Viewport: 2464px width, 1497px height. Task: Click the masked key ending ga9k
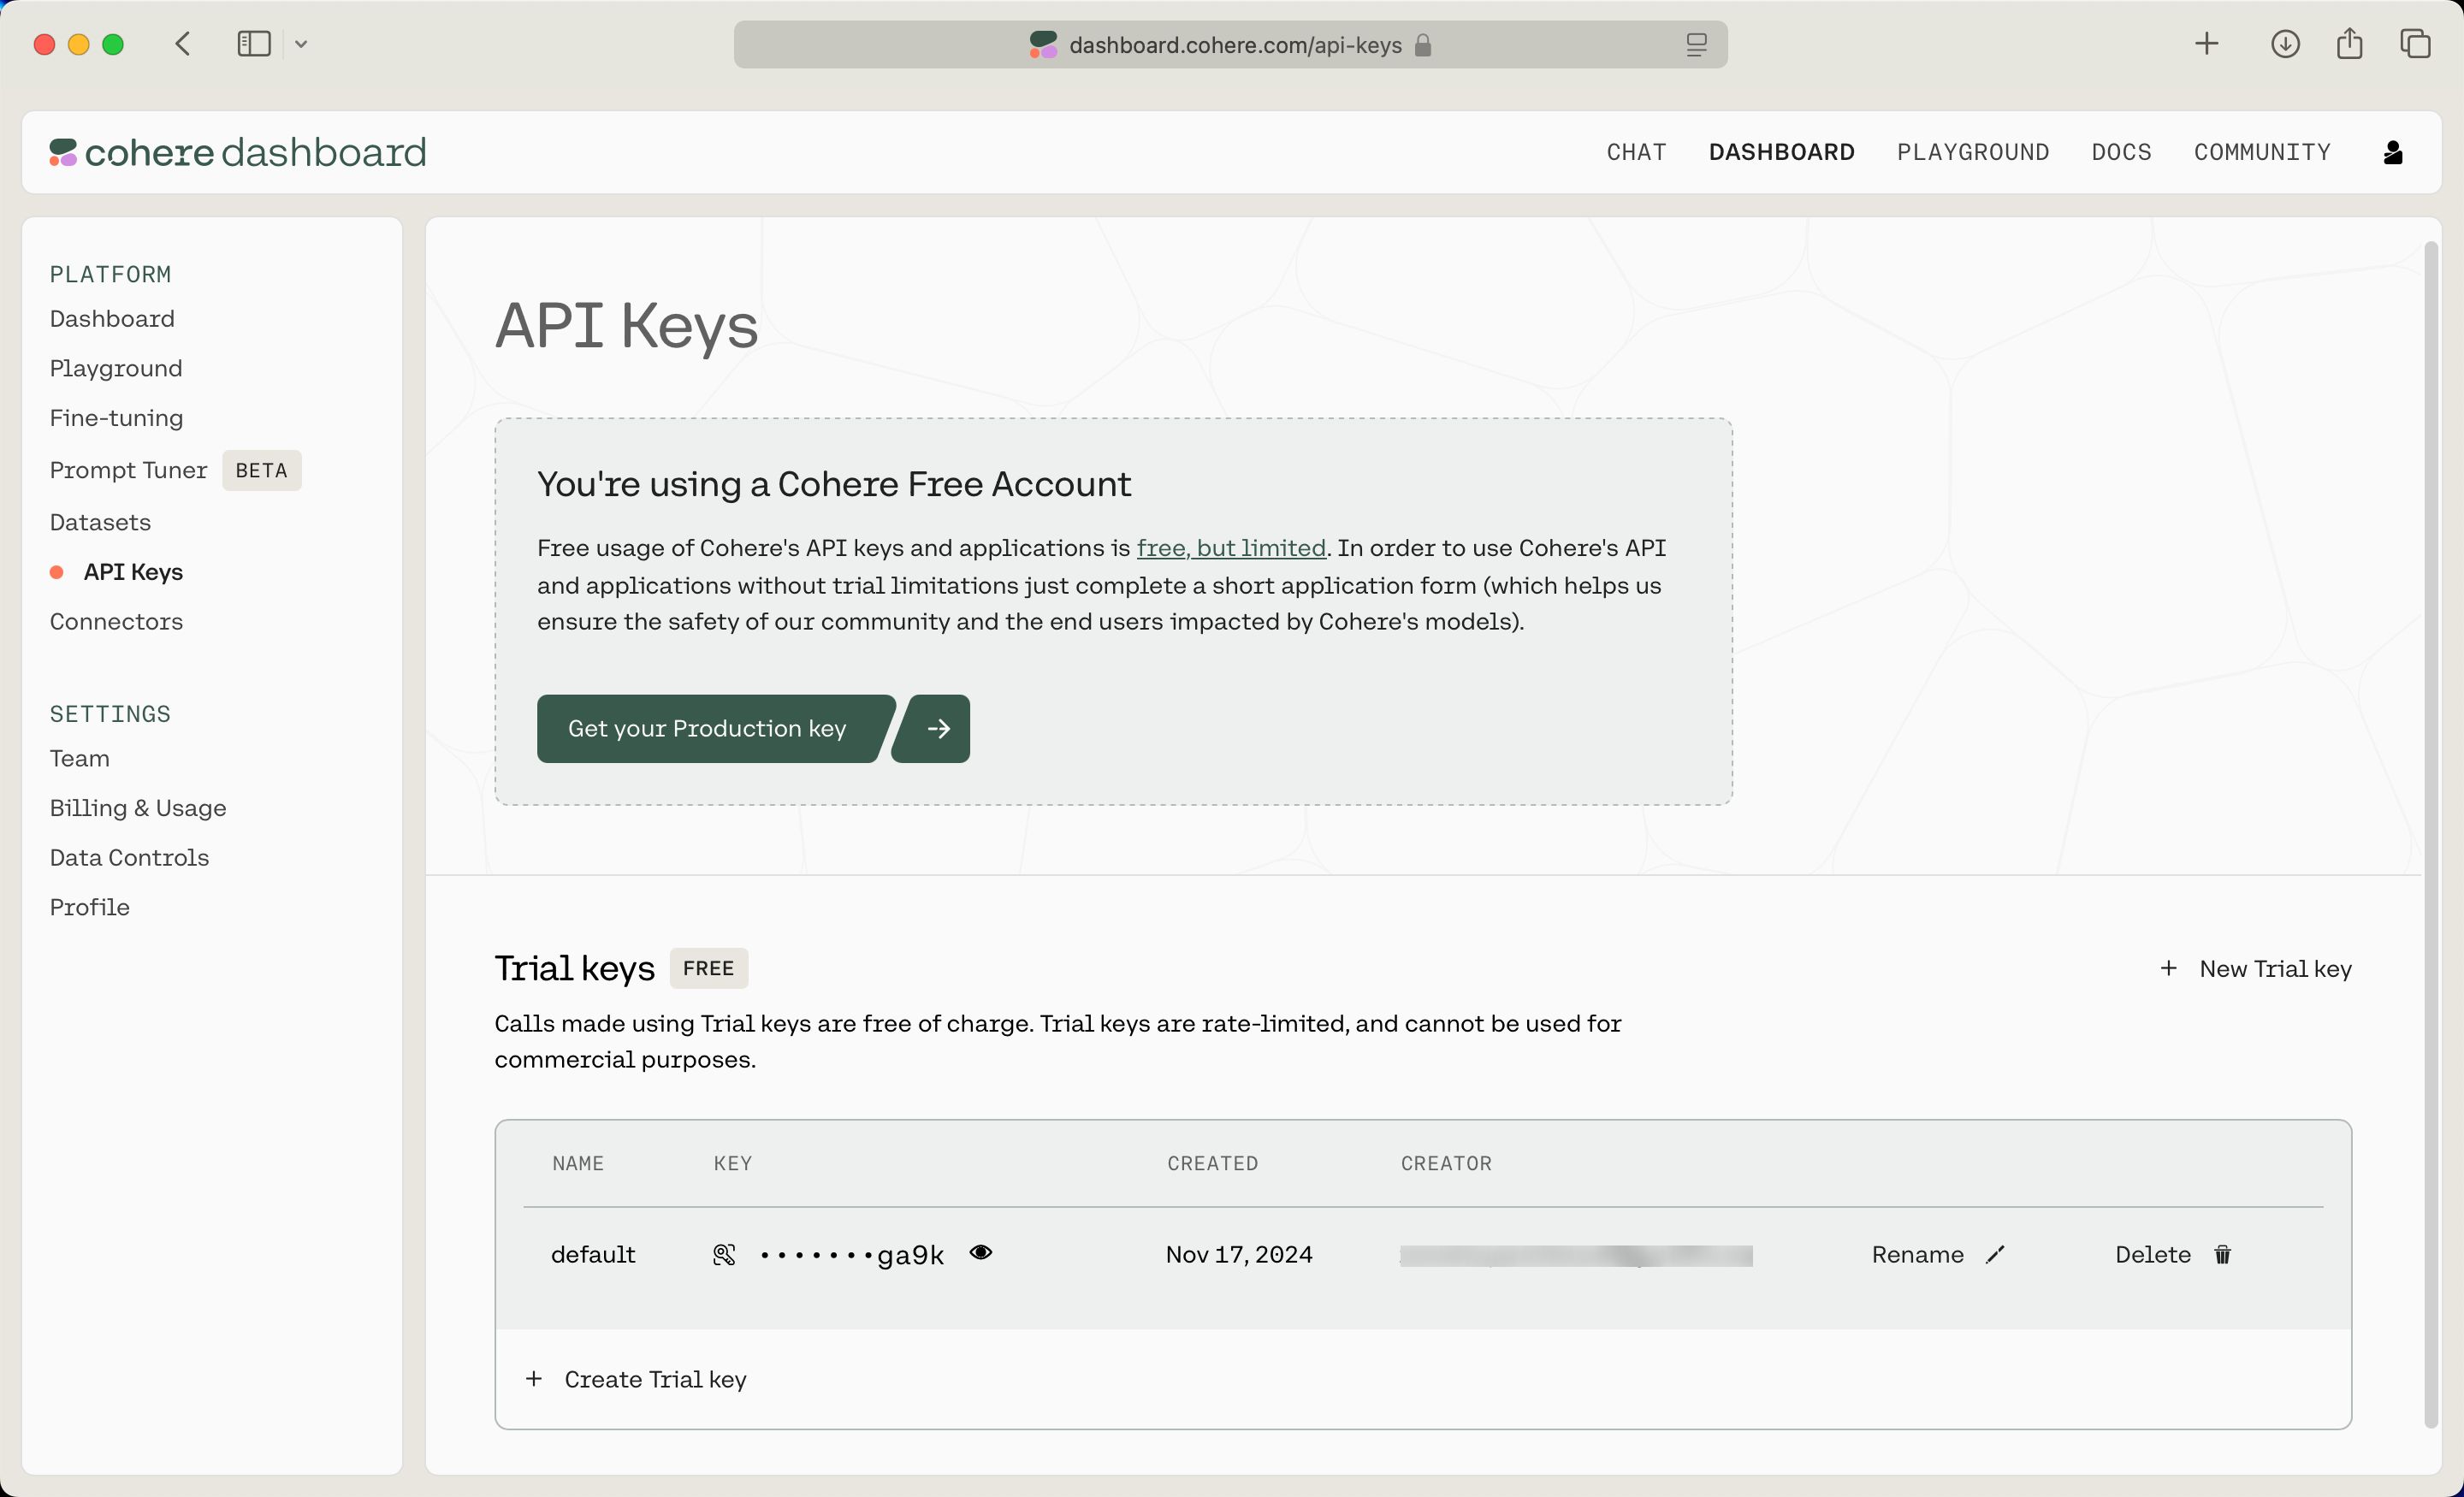852,1255
